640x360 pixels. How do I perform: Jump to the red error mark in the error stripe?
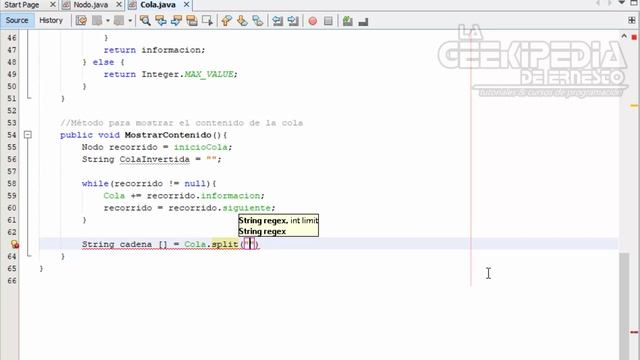(x=634, y=332)
